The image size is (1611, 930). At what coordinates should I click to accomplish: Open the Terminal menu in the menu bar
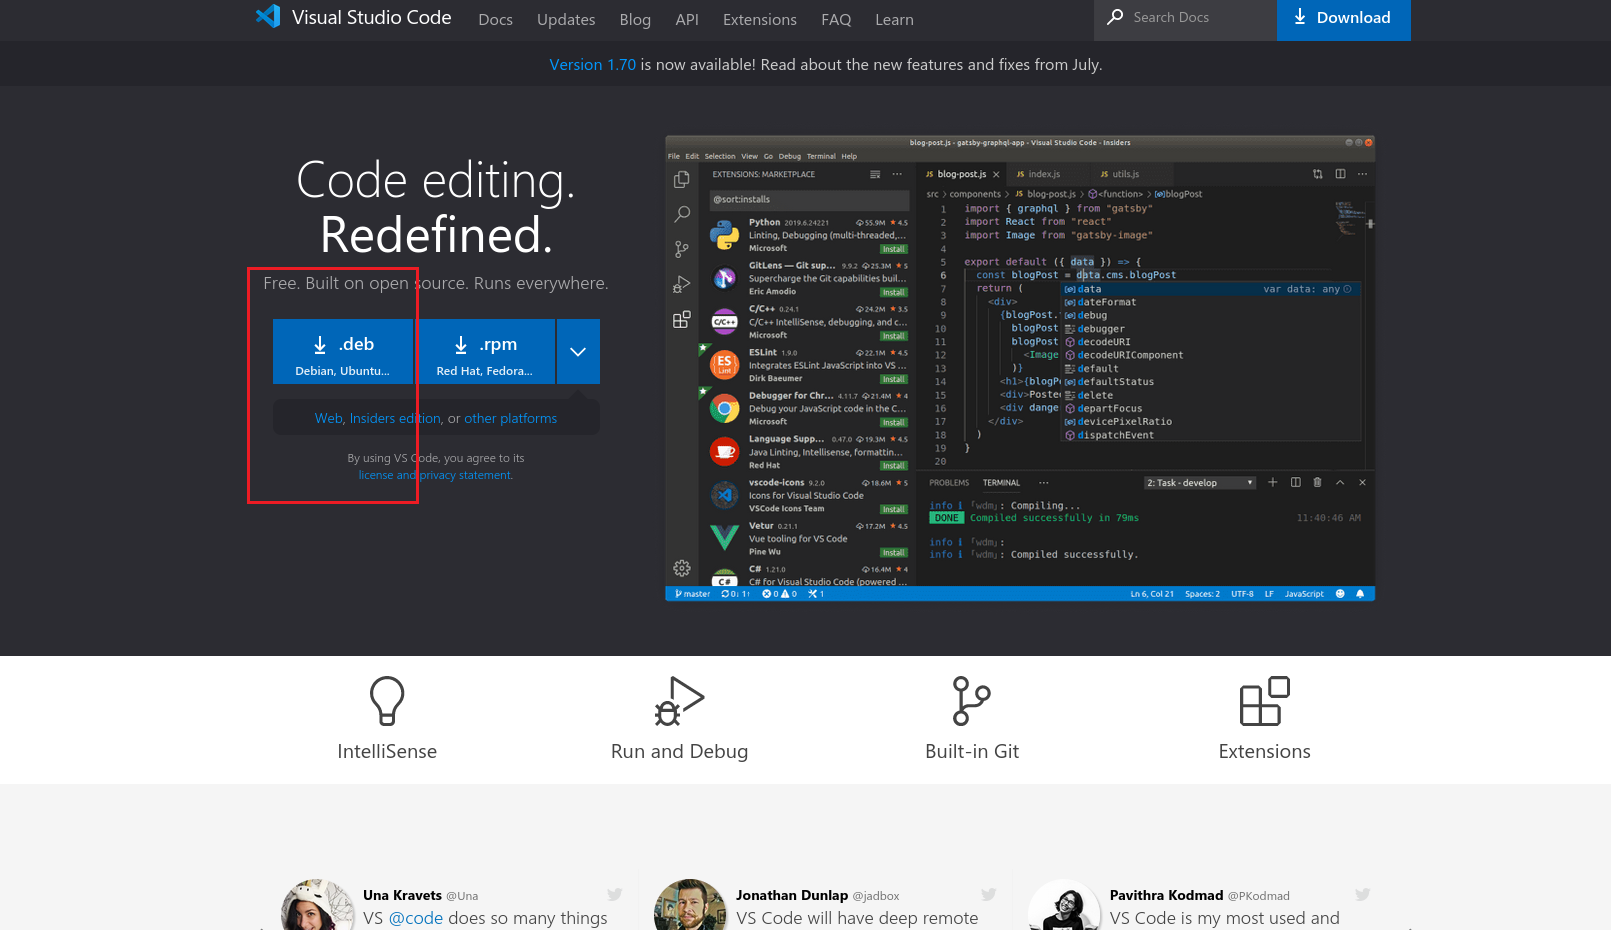point(820,156)
